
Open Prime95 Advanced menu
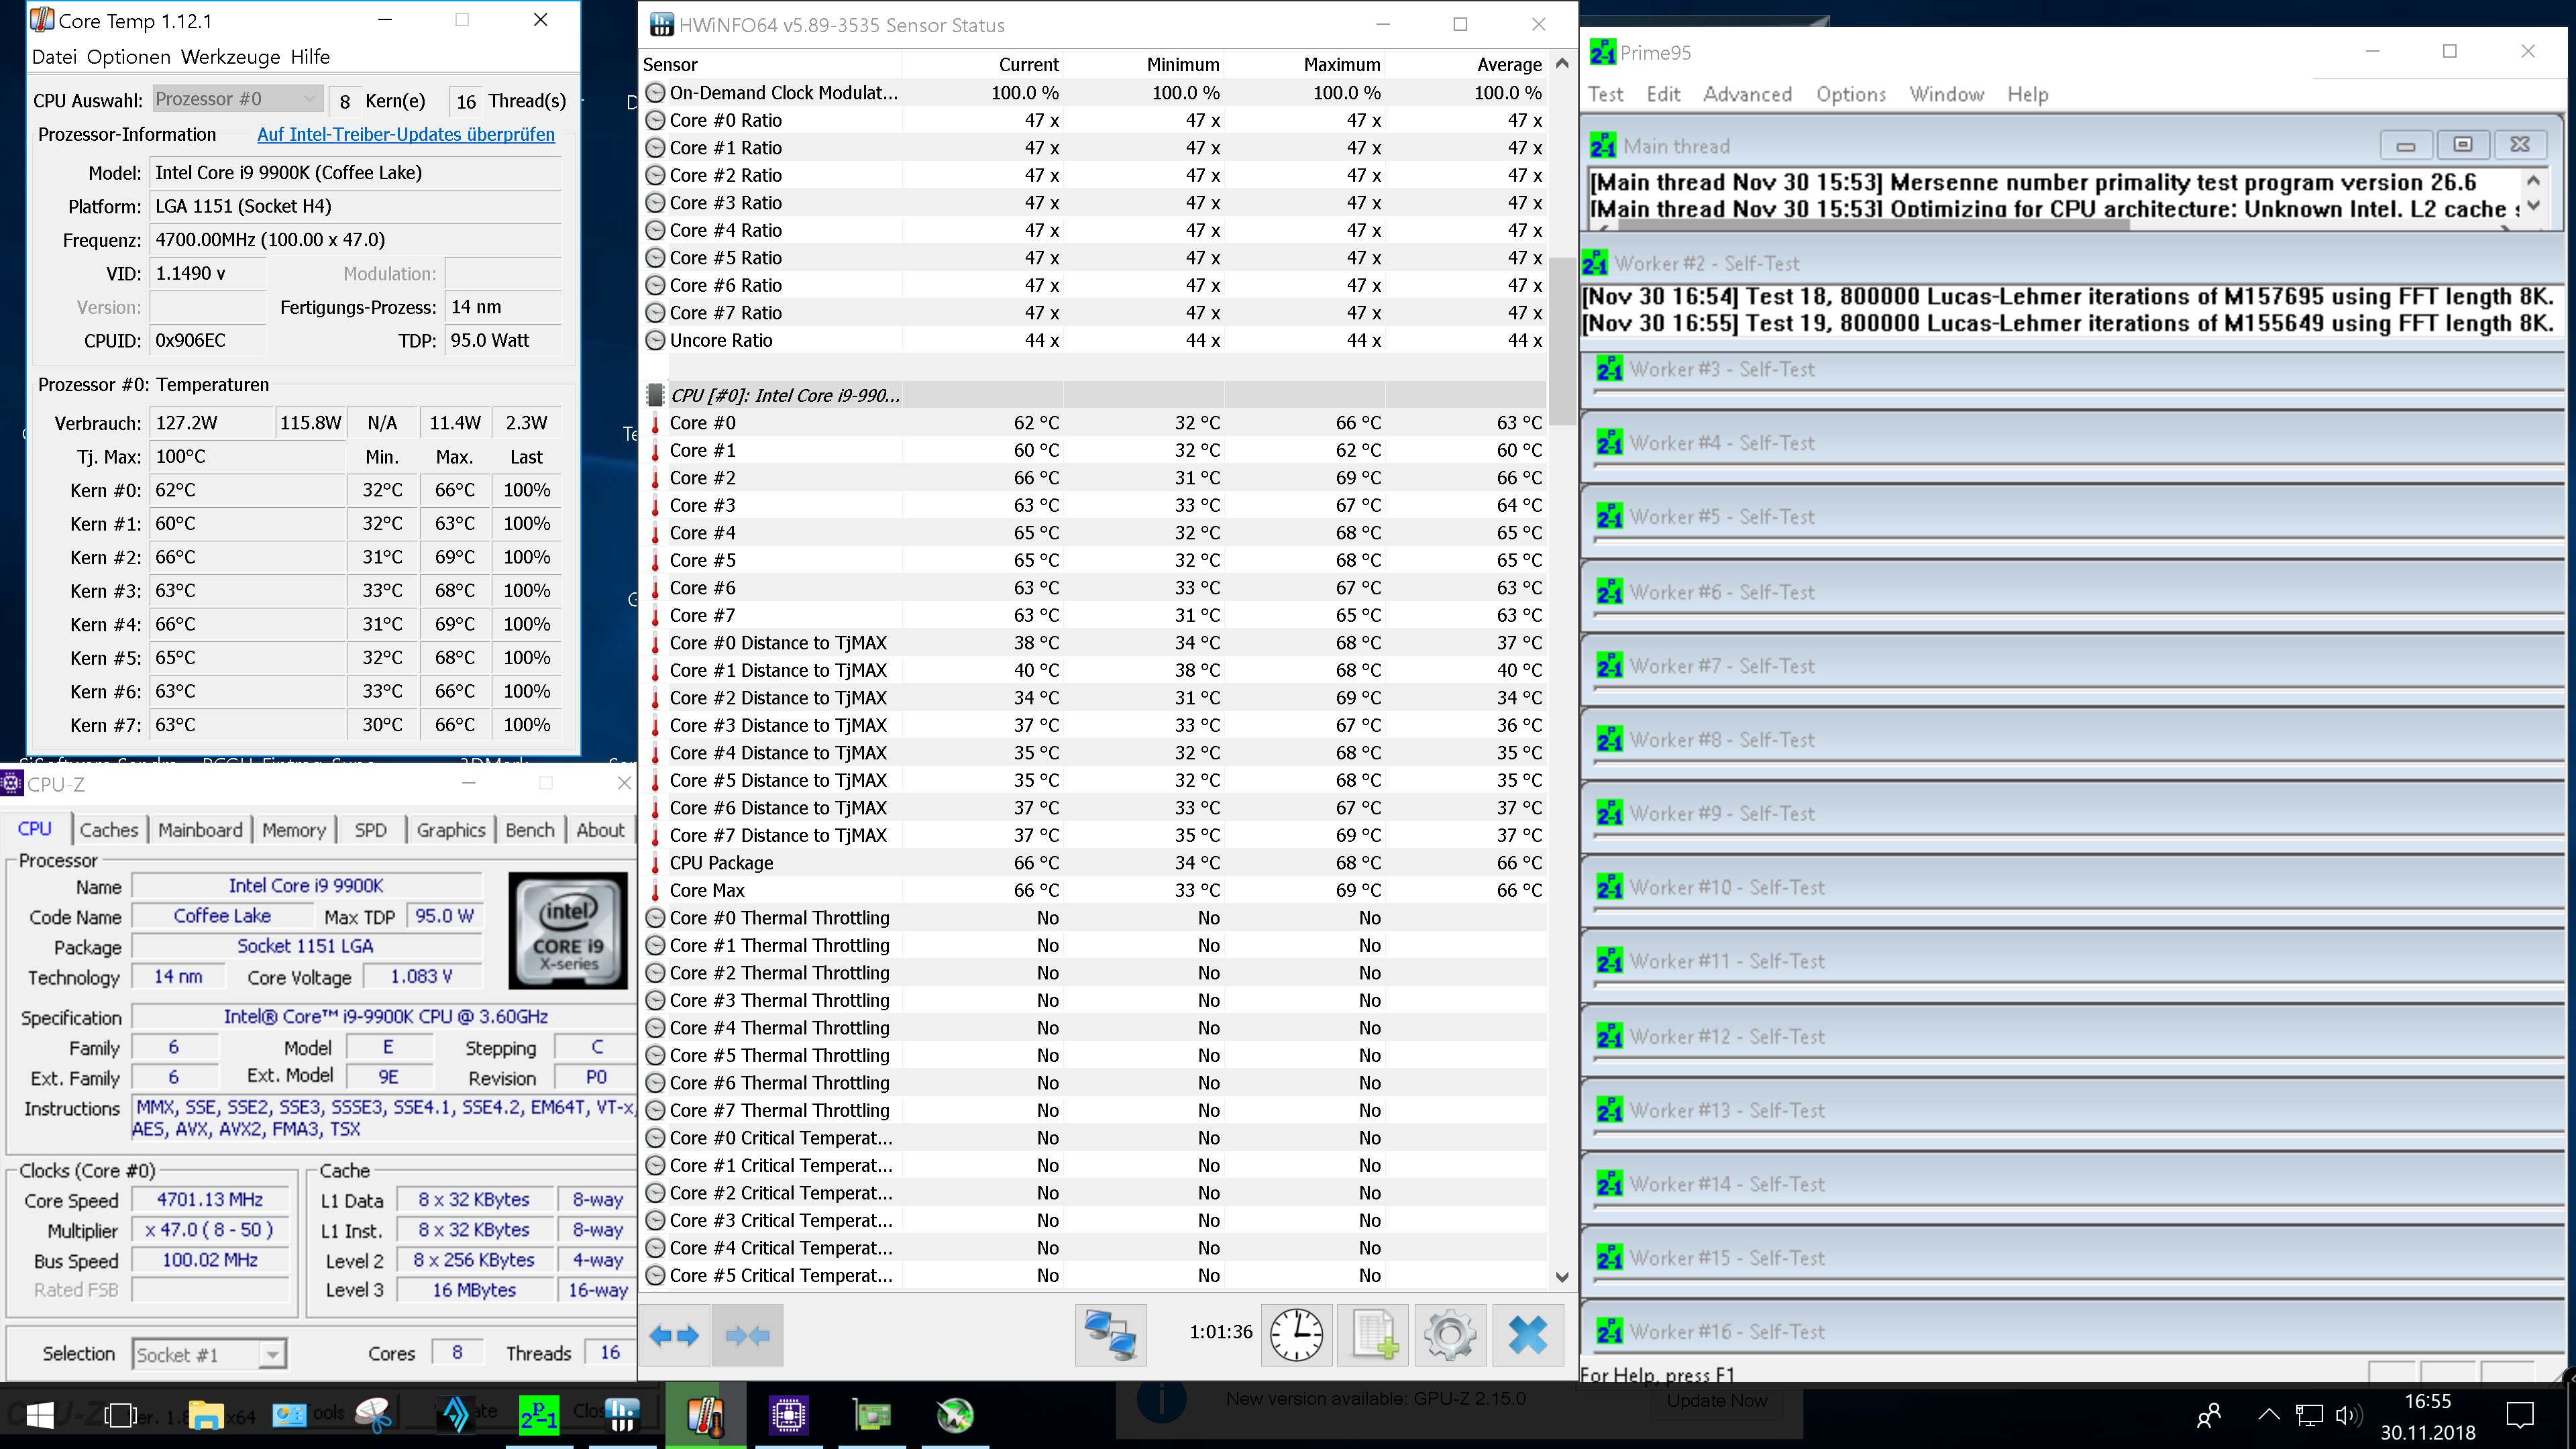pyautogui.click(x=1747, y=94)
